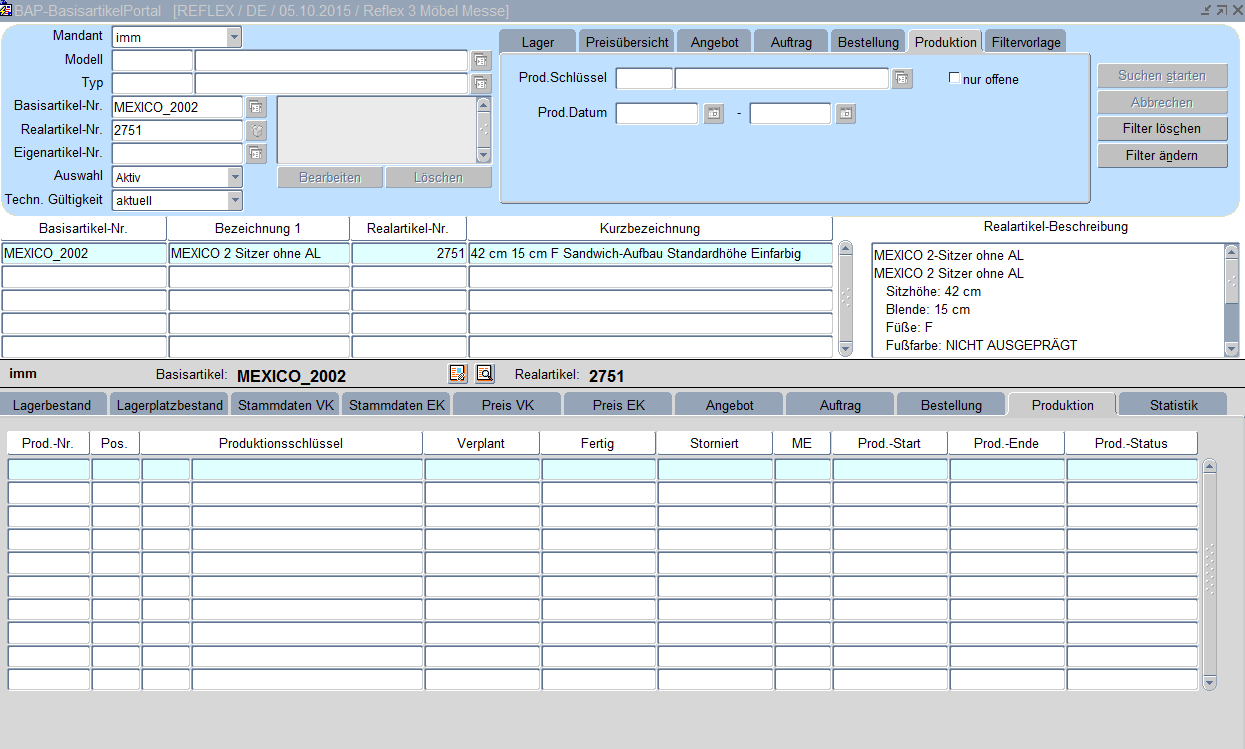Click lookup icon beside Eigenartikel-Nr. field

click(x=256, y=154)
